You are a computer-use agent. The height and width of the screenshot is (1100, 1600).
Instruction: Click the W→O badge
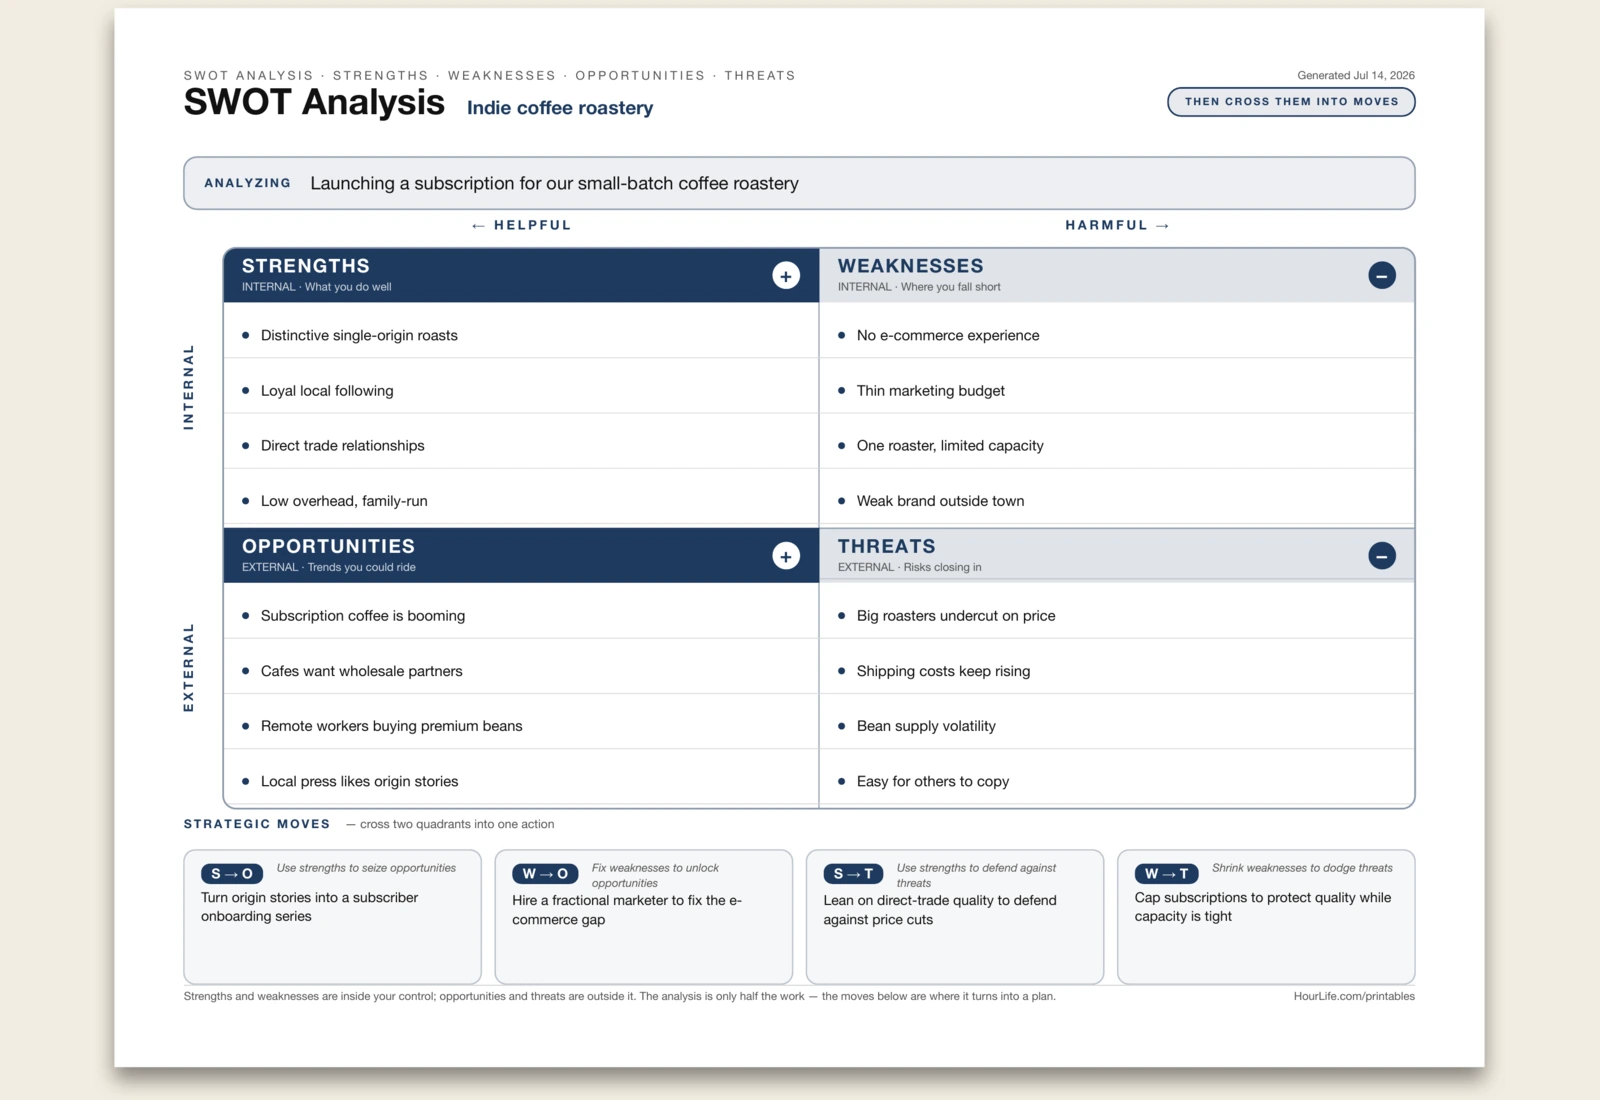click(x=545, y=874)
